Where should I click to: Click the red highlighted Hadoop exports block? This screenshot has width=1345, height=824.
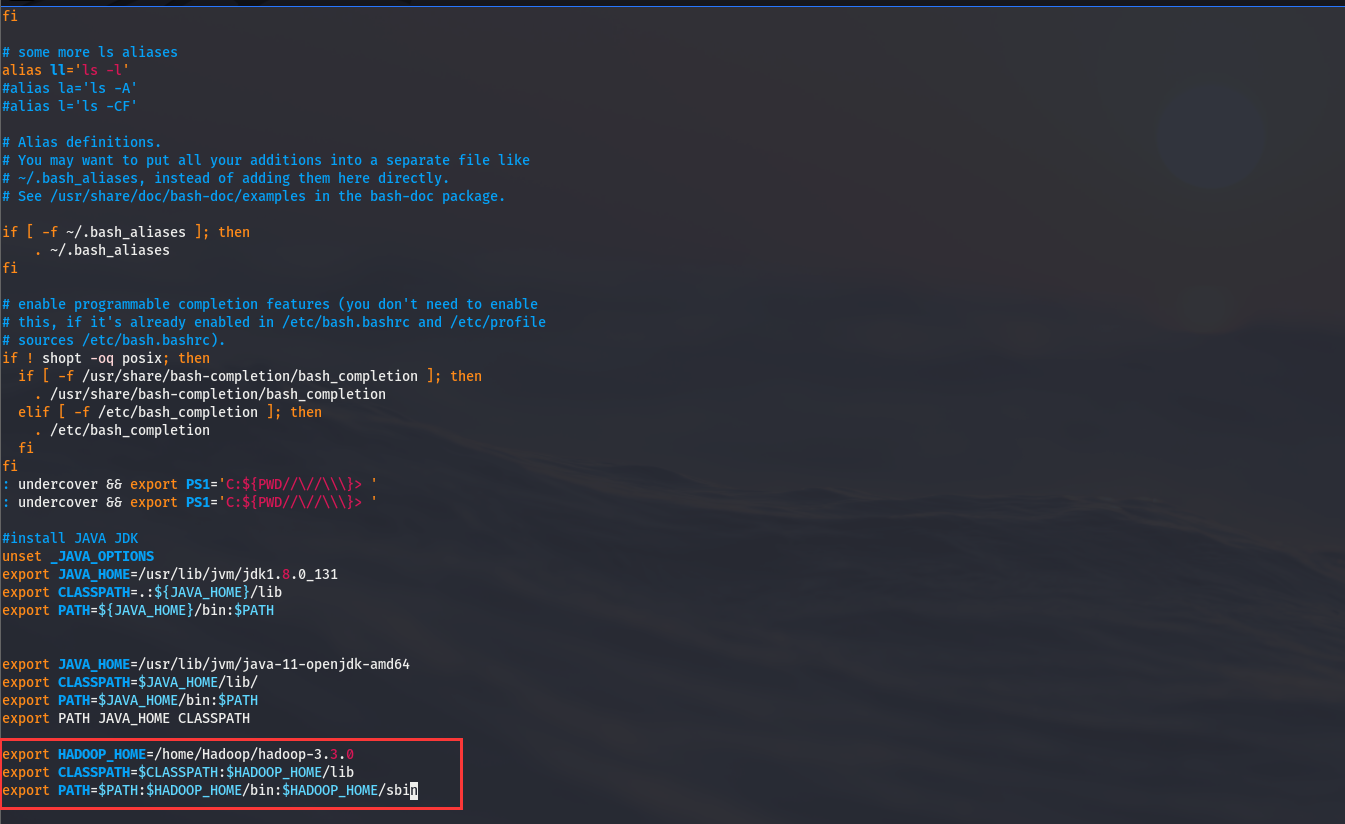[x=230, y=772]
